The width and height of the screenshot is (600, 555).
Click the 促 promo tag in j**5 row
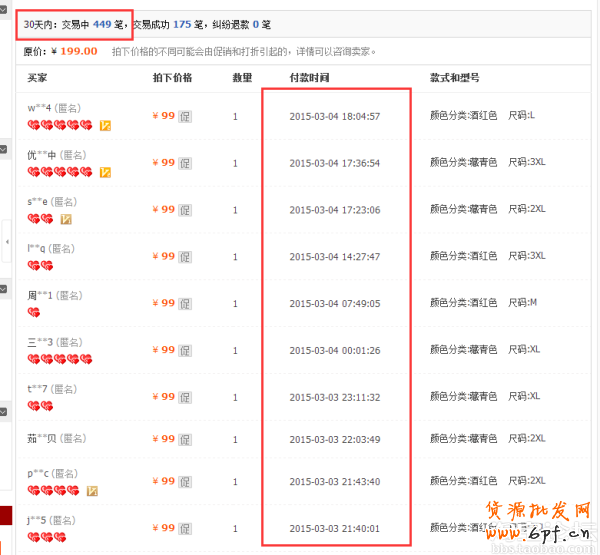184,528
